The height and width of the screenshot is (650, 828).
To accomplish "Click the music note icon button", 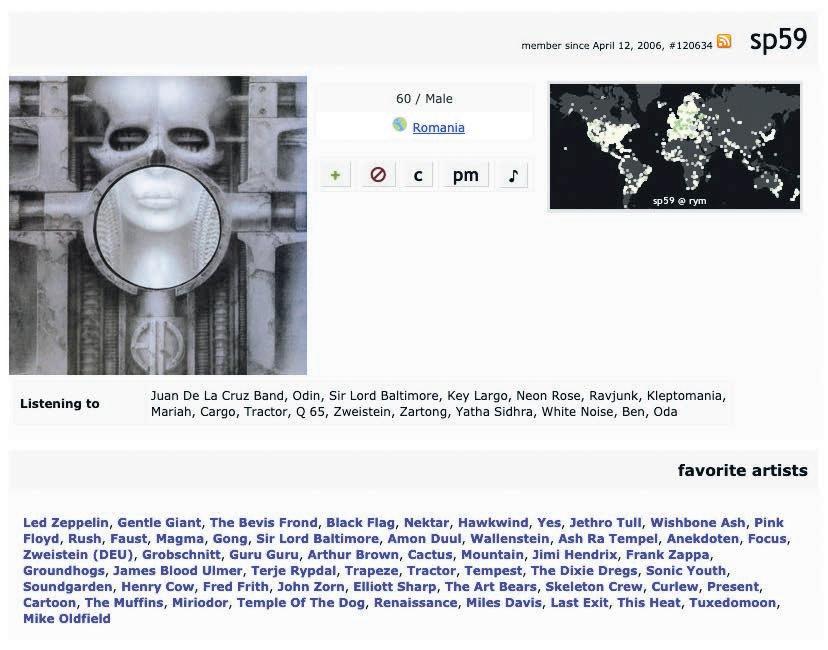I will click(x=513, y=175).
